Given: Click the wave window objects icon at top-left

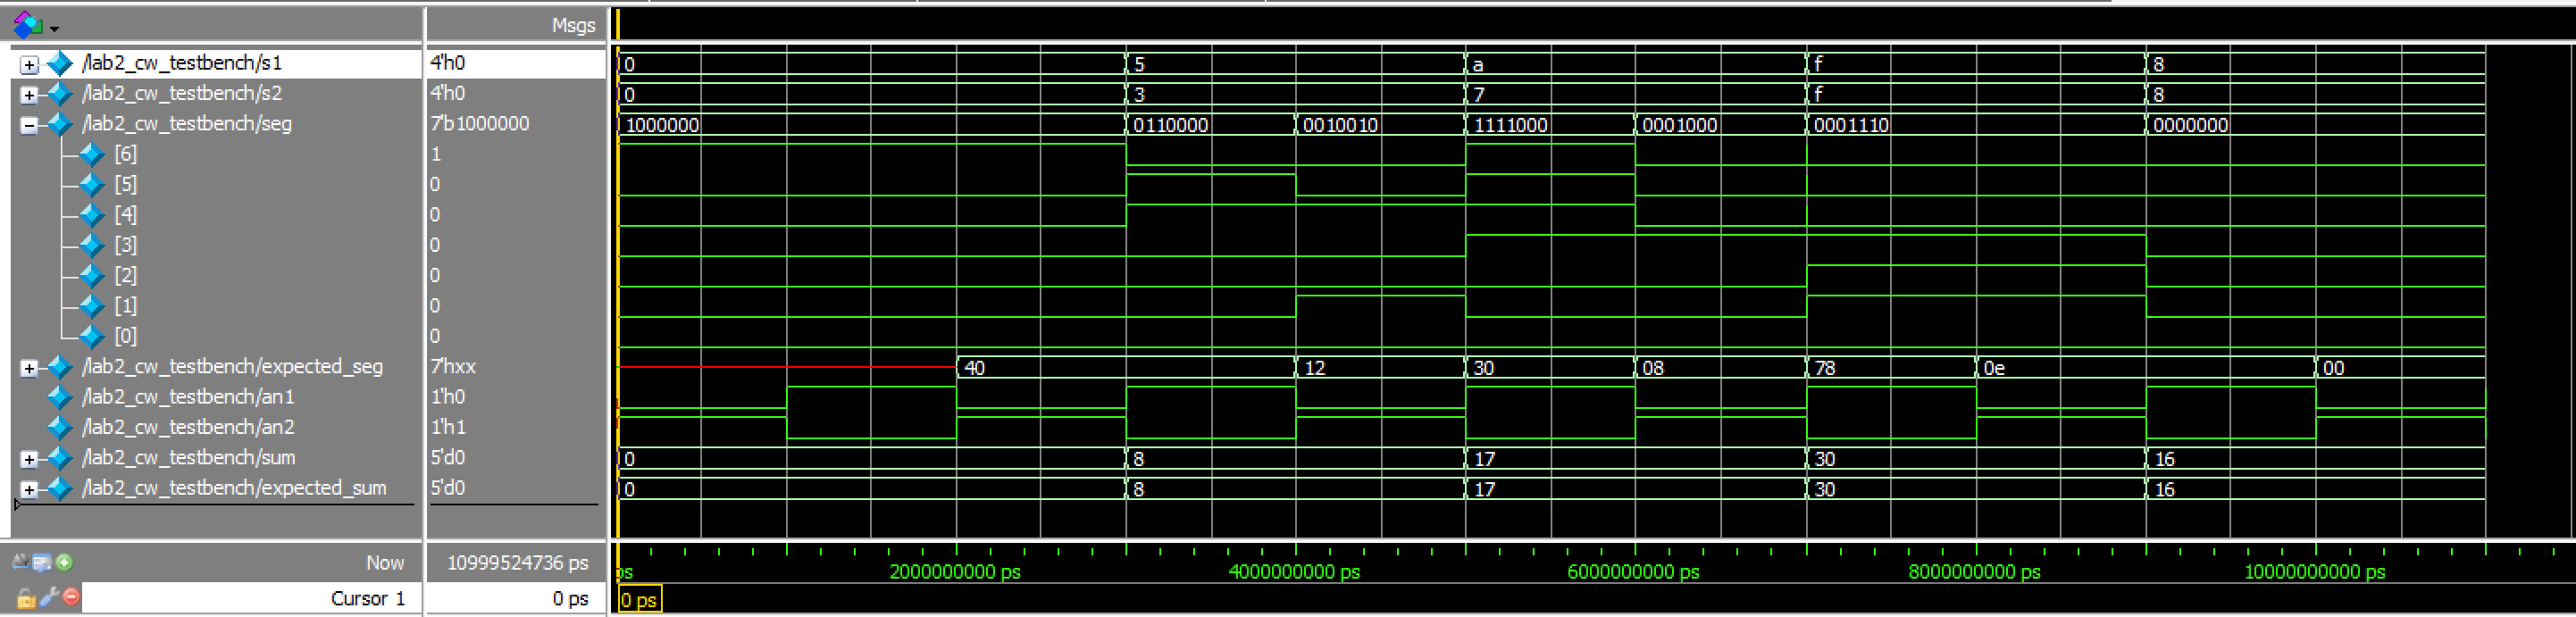Looking at the screenshot, I should coord(27,24).
